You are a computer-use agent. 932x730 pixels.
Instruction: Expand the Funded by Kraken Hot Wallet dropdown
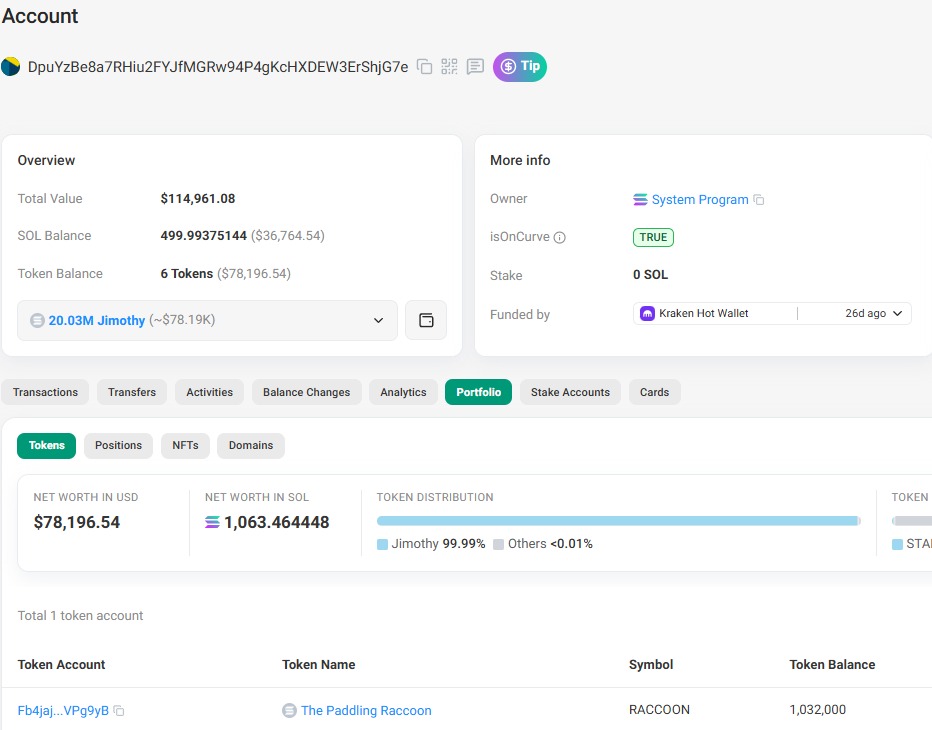point(772,314)
